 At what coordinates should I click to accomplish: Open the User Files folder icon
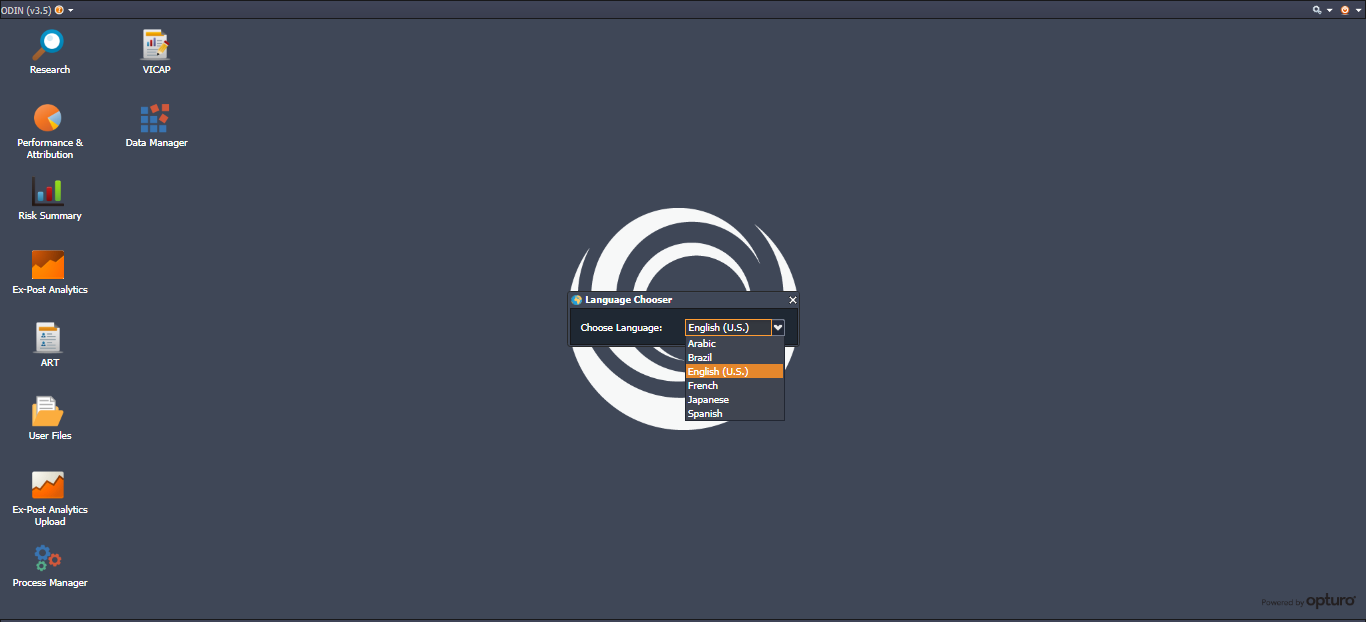(x=49, y=412)
